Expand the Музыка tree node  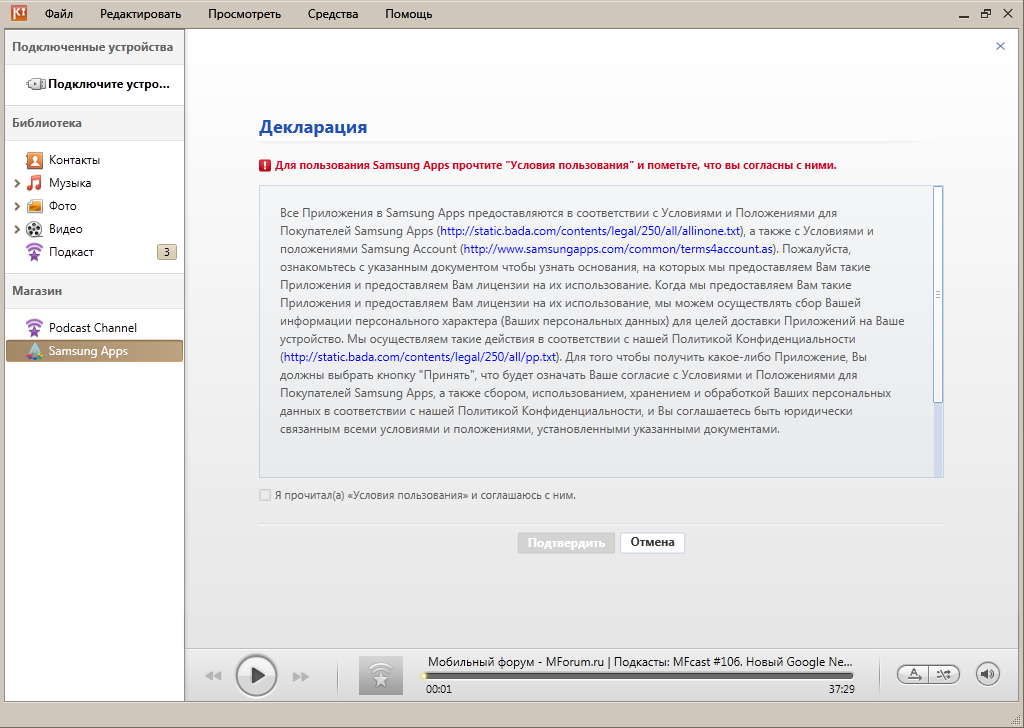[17, 183]
